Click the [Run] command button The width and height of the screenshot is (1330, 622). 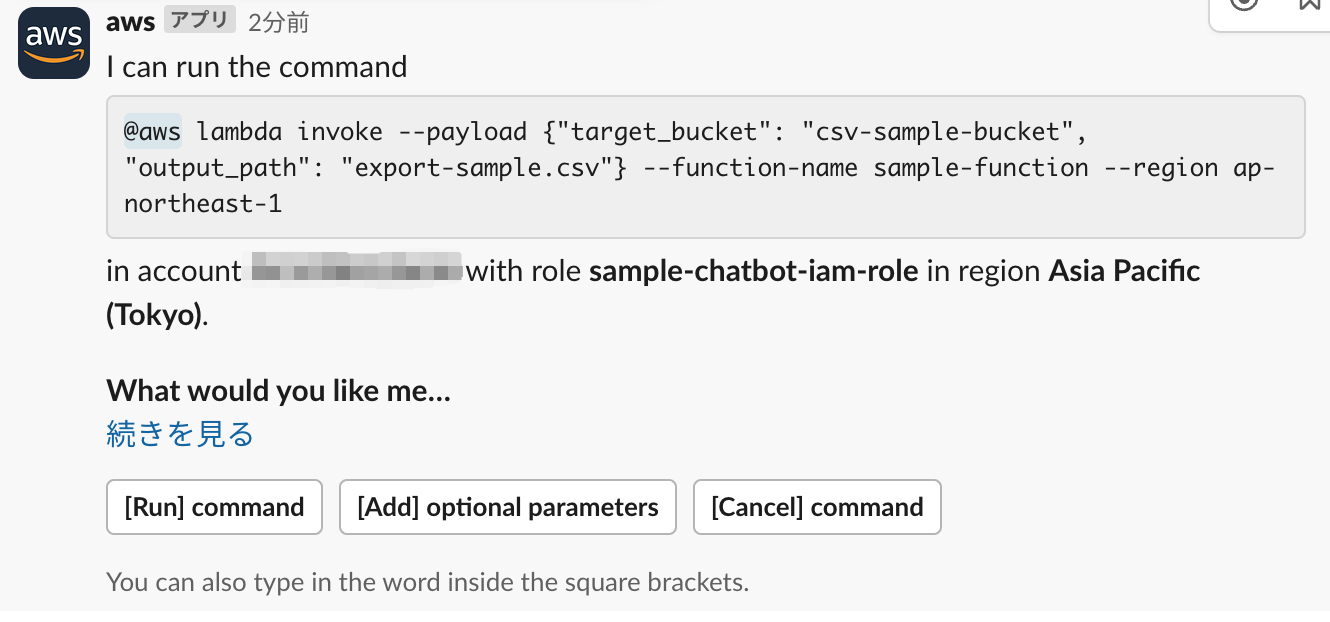point(214,507)
